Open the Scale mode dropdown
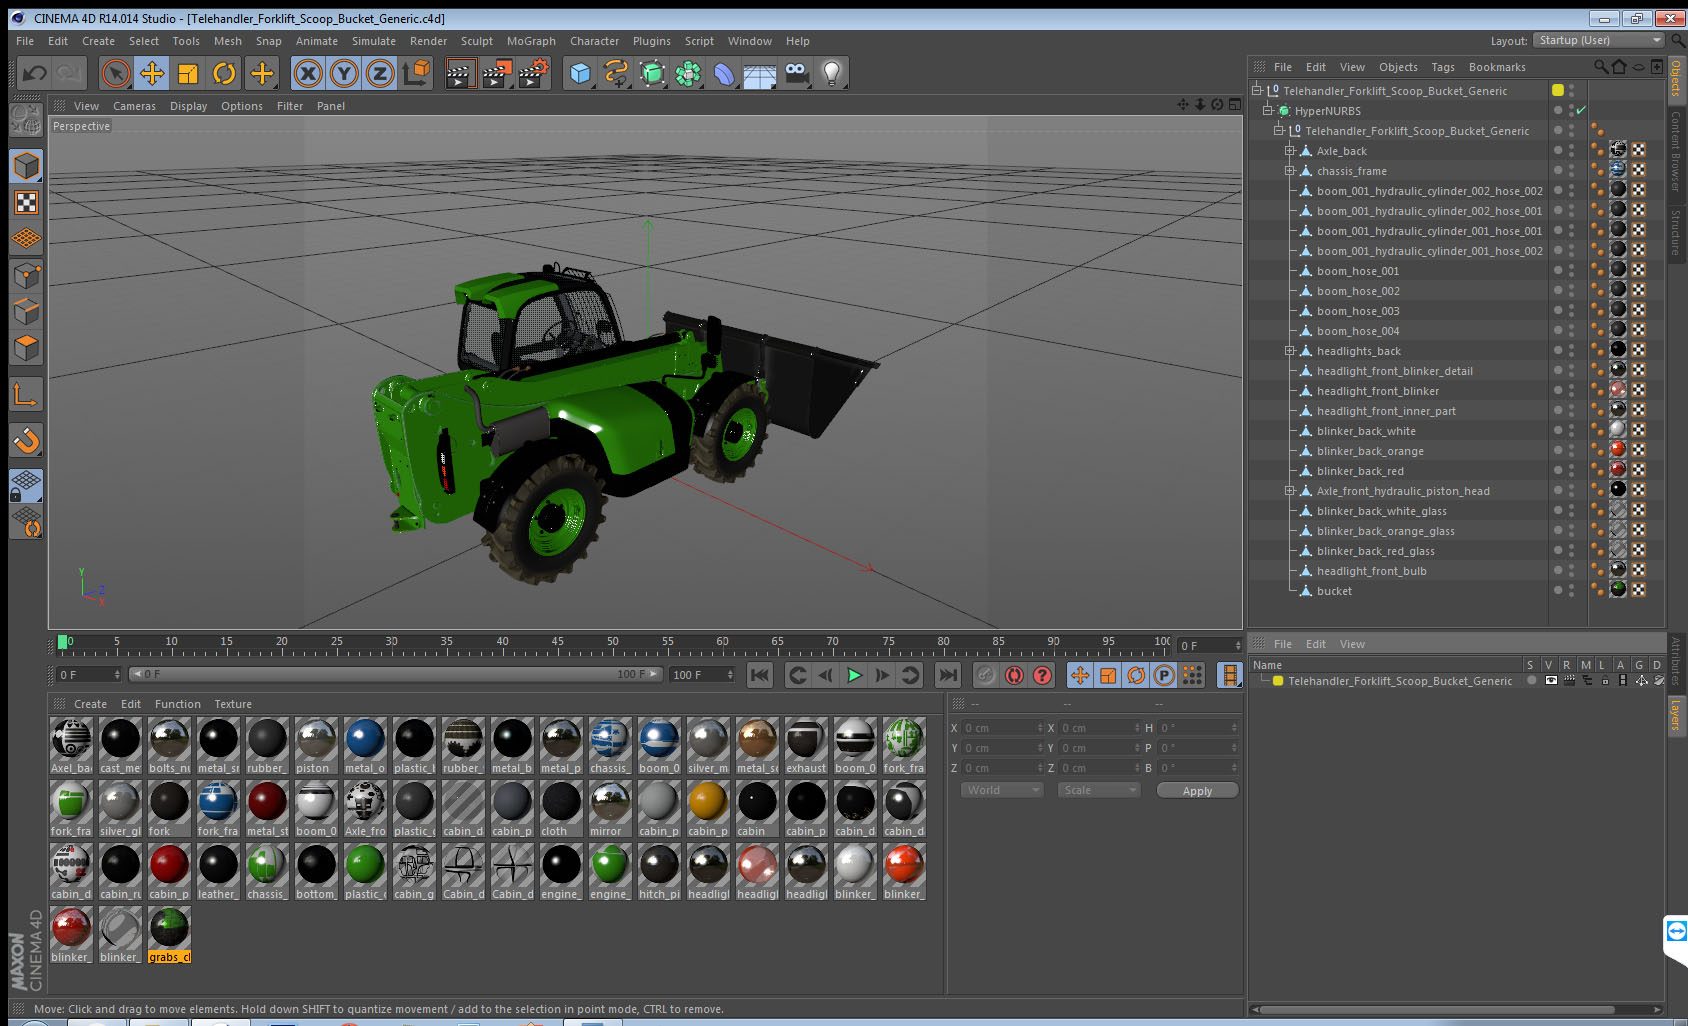The width and height of the screenshot is (1688, 1026). click(1099, 790)
